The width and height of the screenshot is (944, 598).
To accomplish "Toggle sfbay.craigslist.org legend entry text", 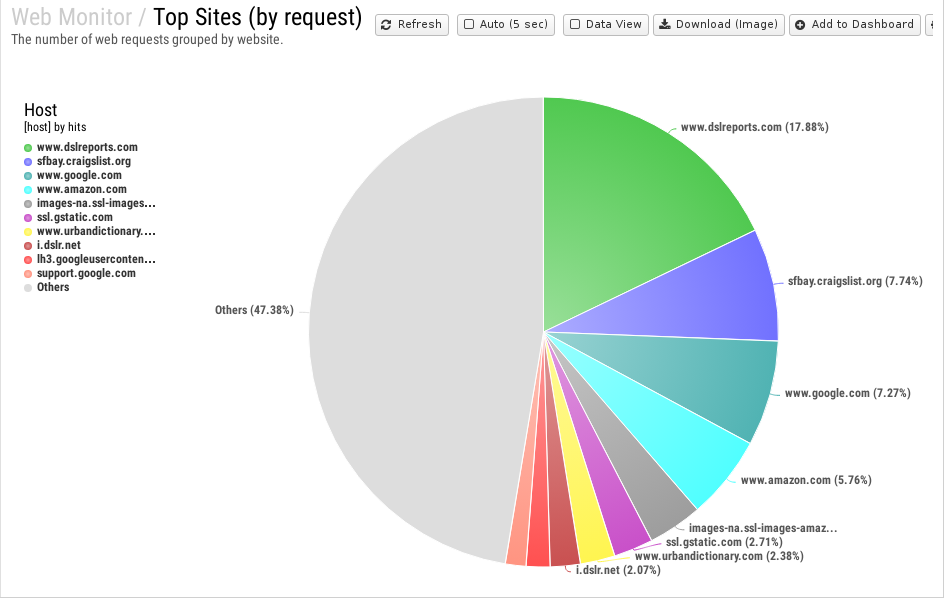I will click(x=84, y=161).
